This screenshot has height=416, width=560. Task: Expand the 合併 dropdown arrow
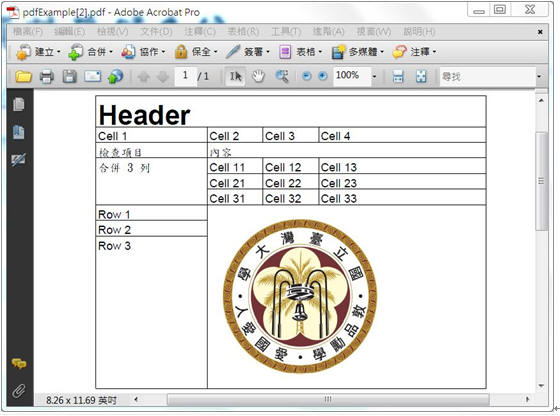111,52
